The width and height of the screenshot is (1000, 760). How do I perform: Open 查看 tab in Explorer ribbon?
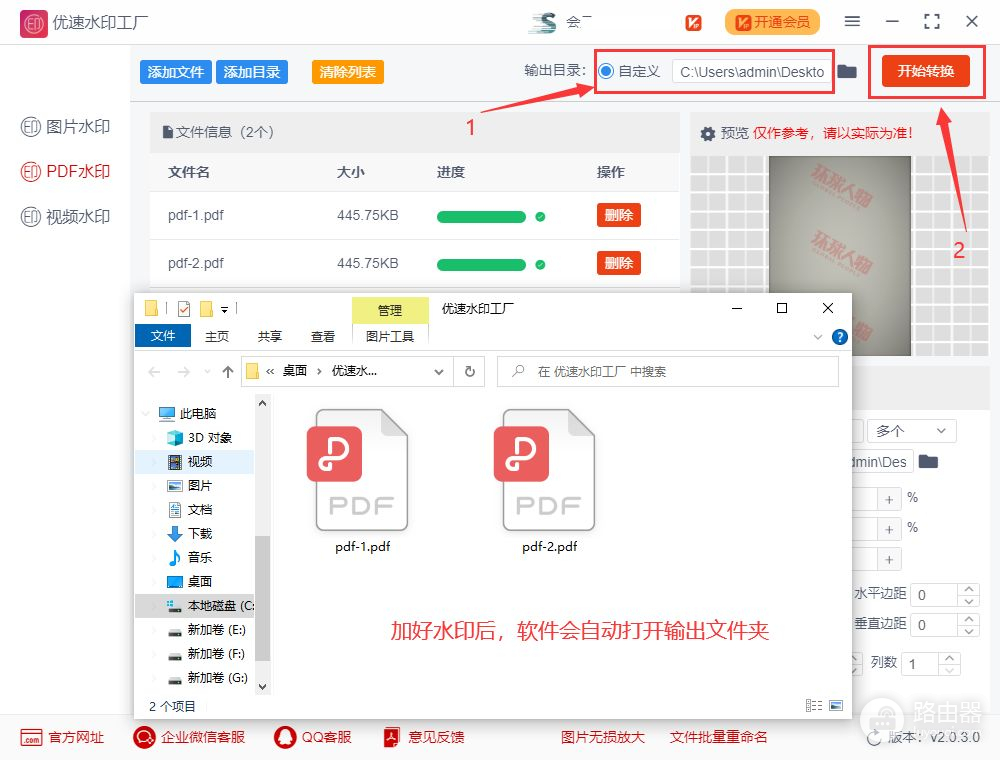323,336
